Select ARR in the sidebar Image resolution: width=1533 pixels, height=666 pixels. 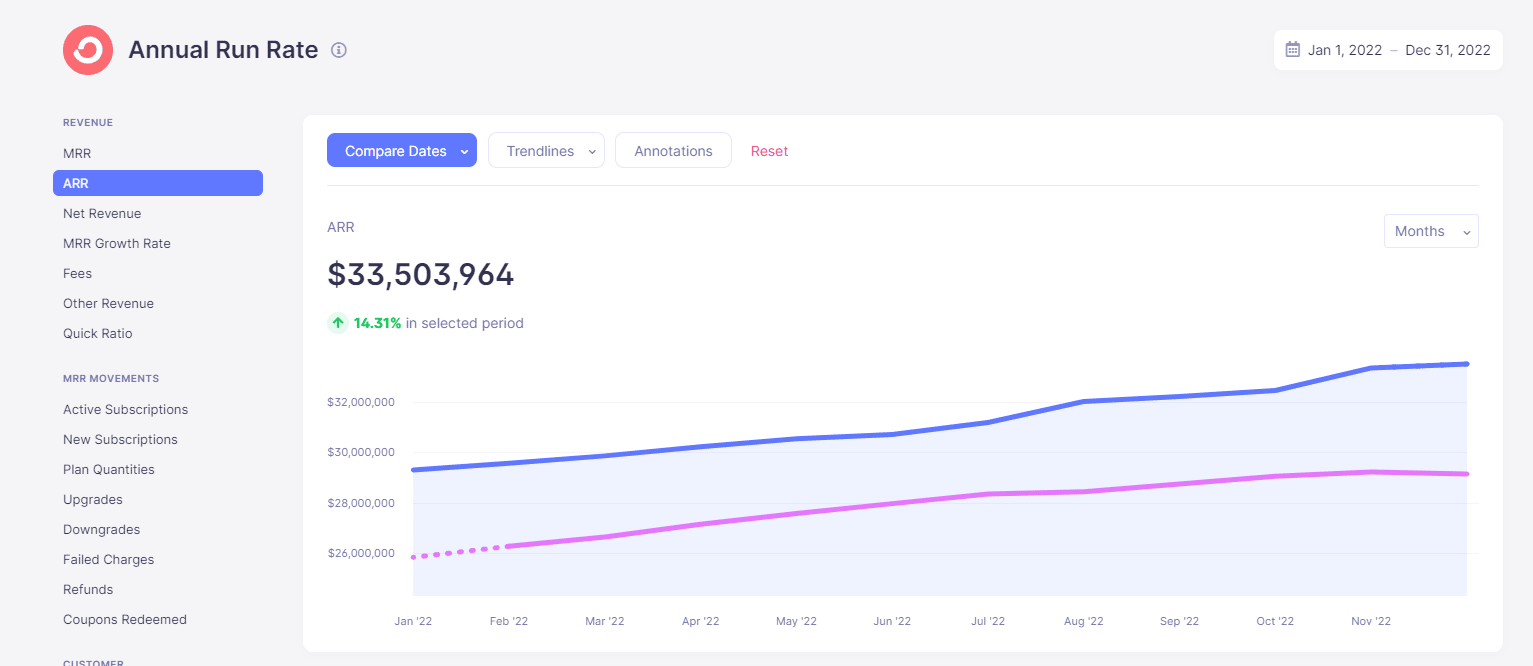[157, 183]
